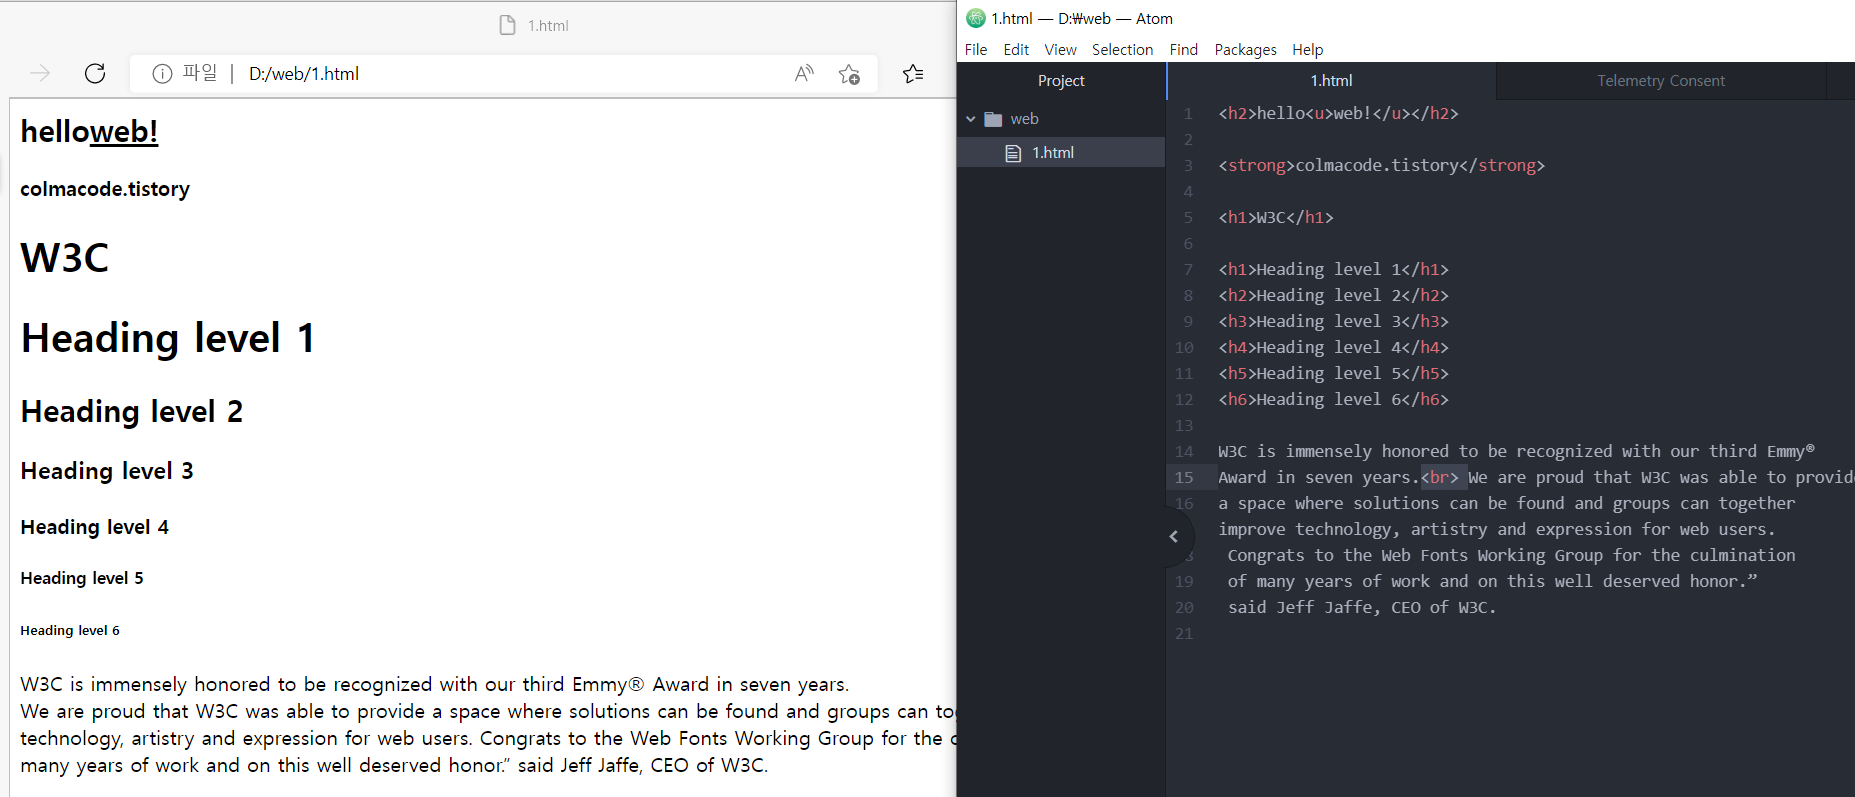Click code line 'Heading level 6' in editor
1855x797 pixels.
(x=1333, y=400)
